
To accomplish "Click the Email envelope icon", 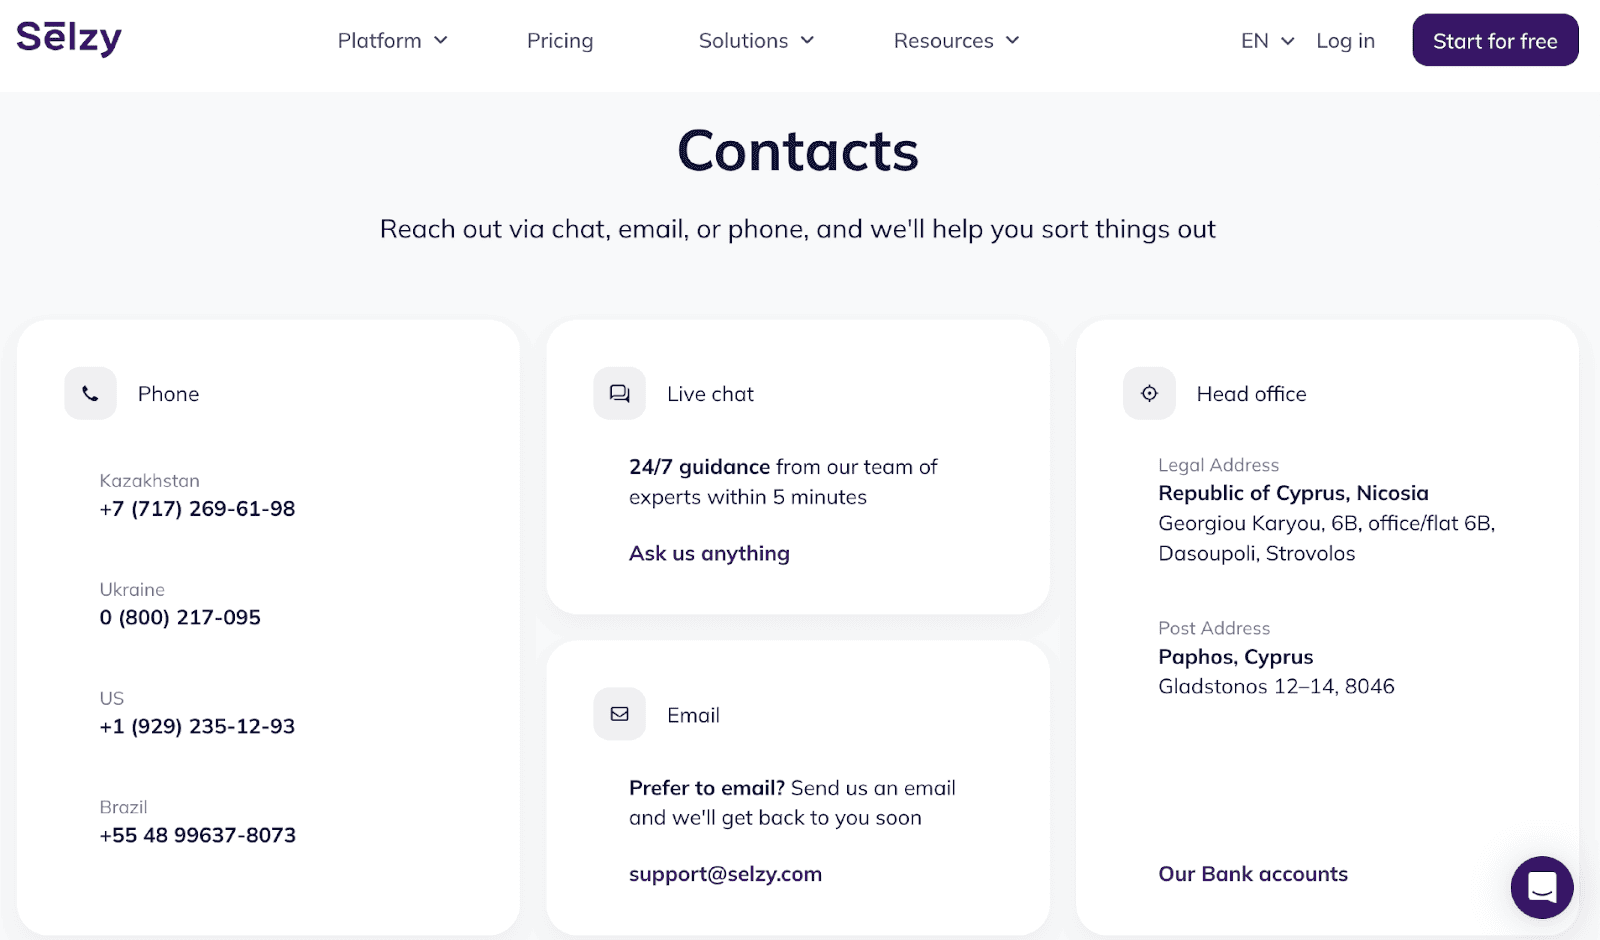I will [x=620, y=714].
